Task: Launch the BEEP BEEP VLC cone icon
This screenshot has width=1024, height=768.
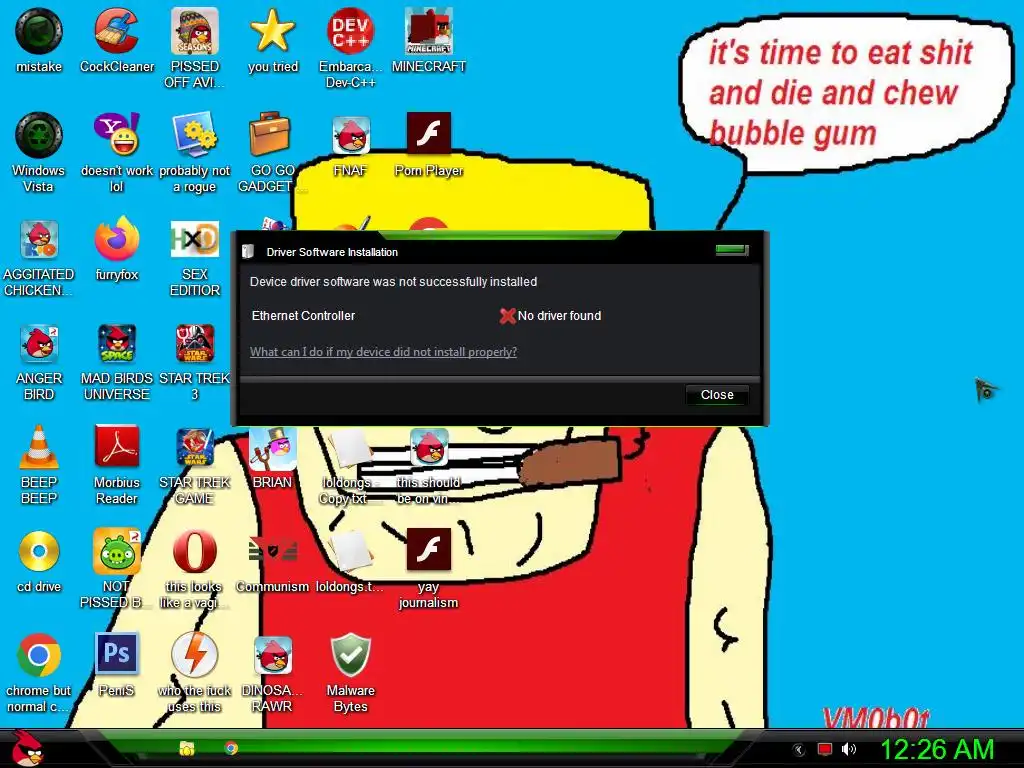Action: click(39, 447)
